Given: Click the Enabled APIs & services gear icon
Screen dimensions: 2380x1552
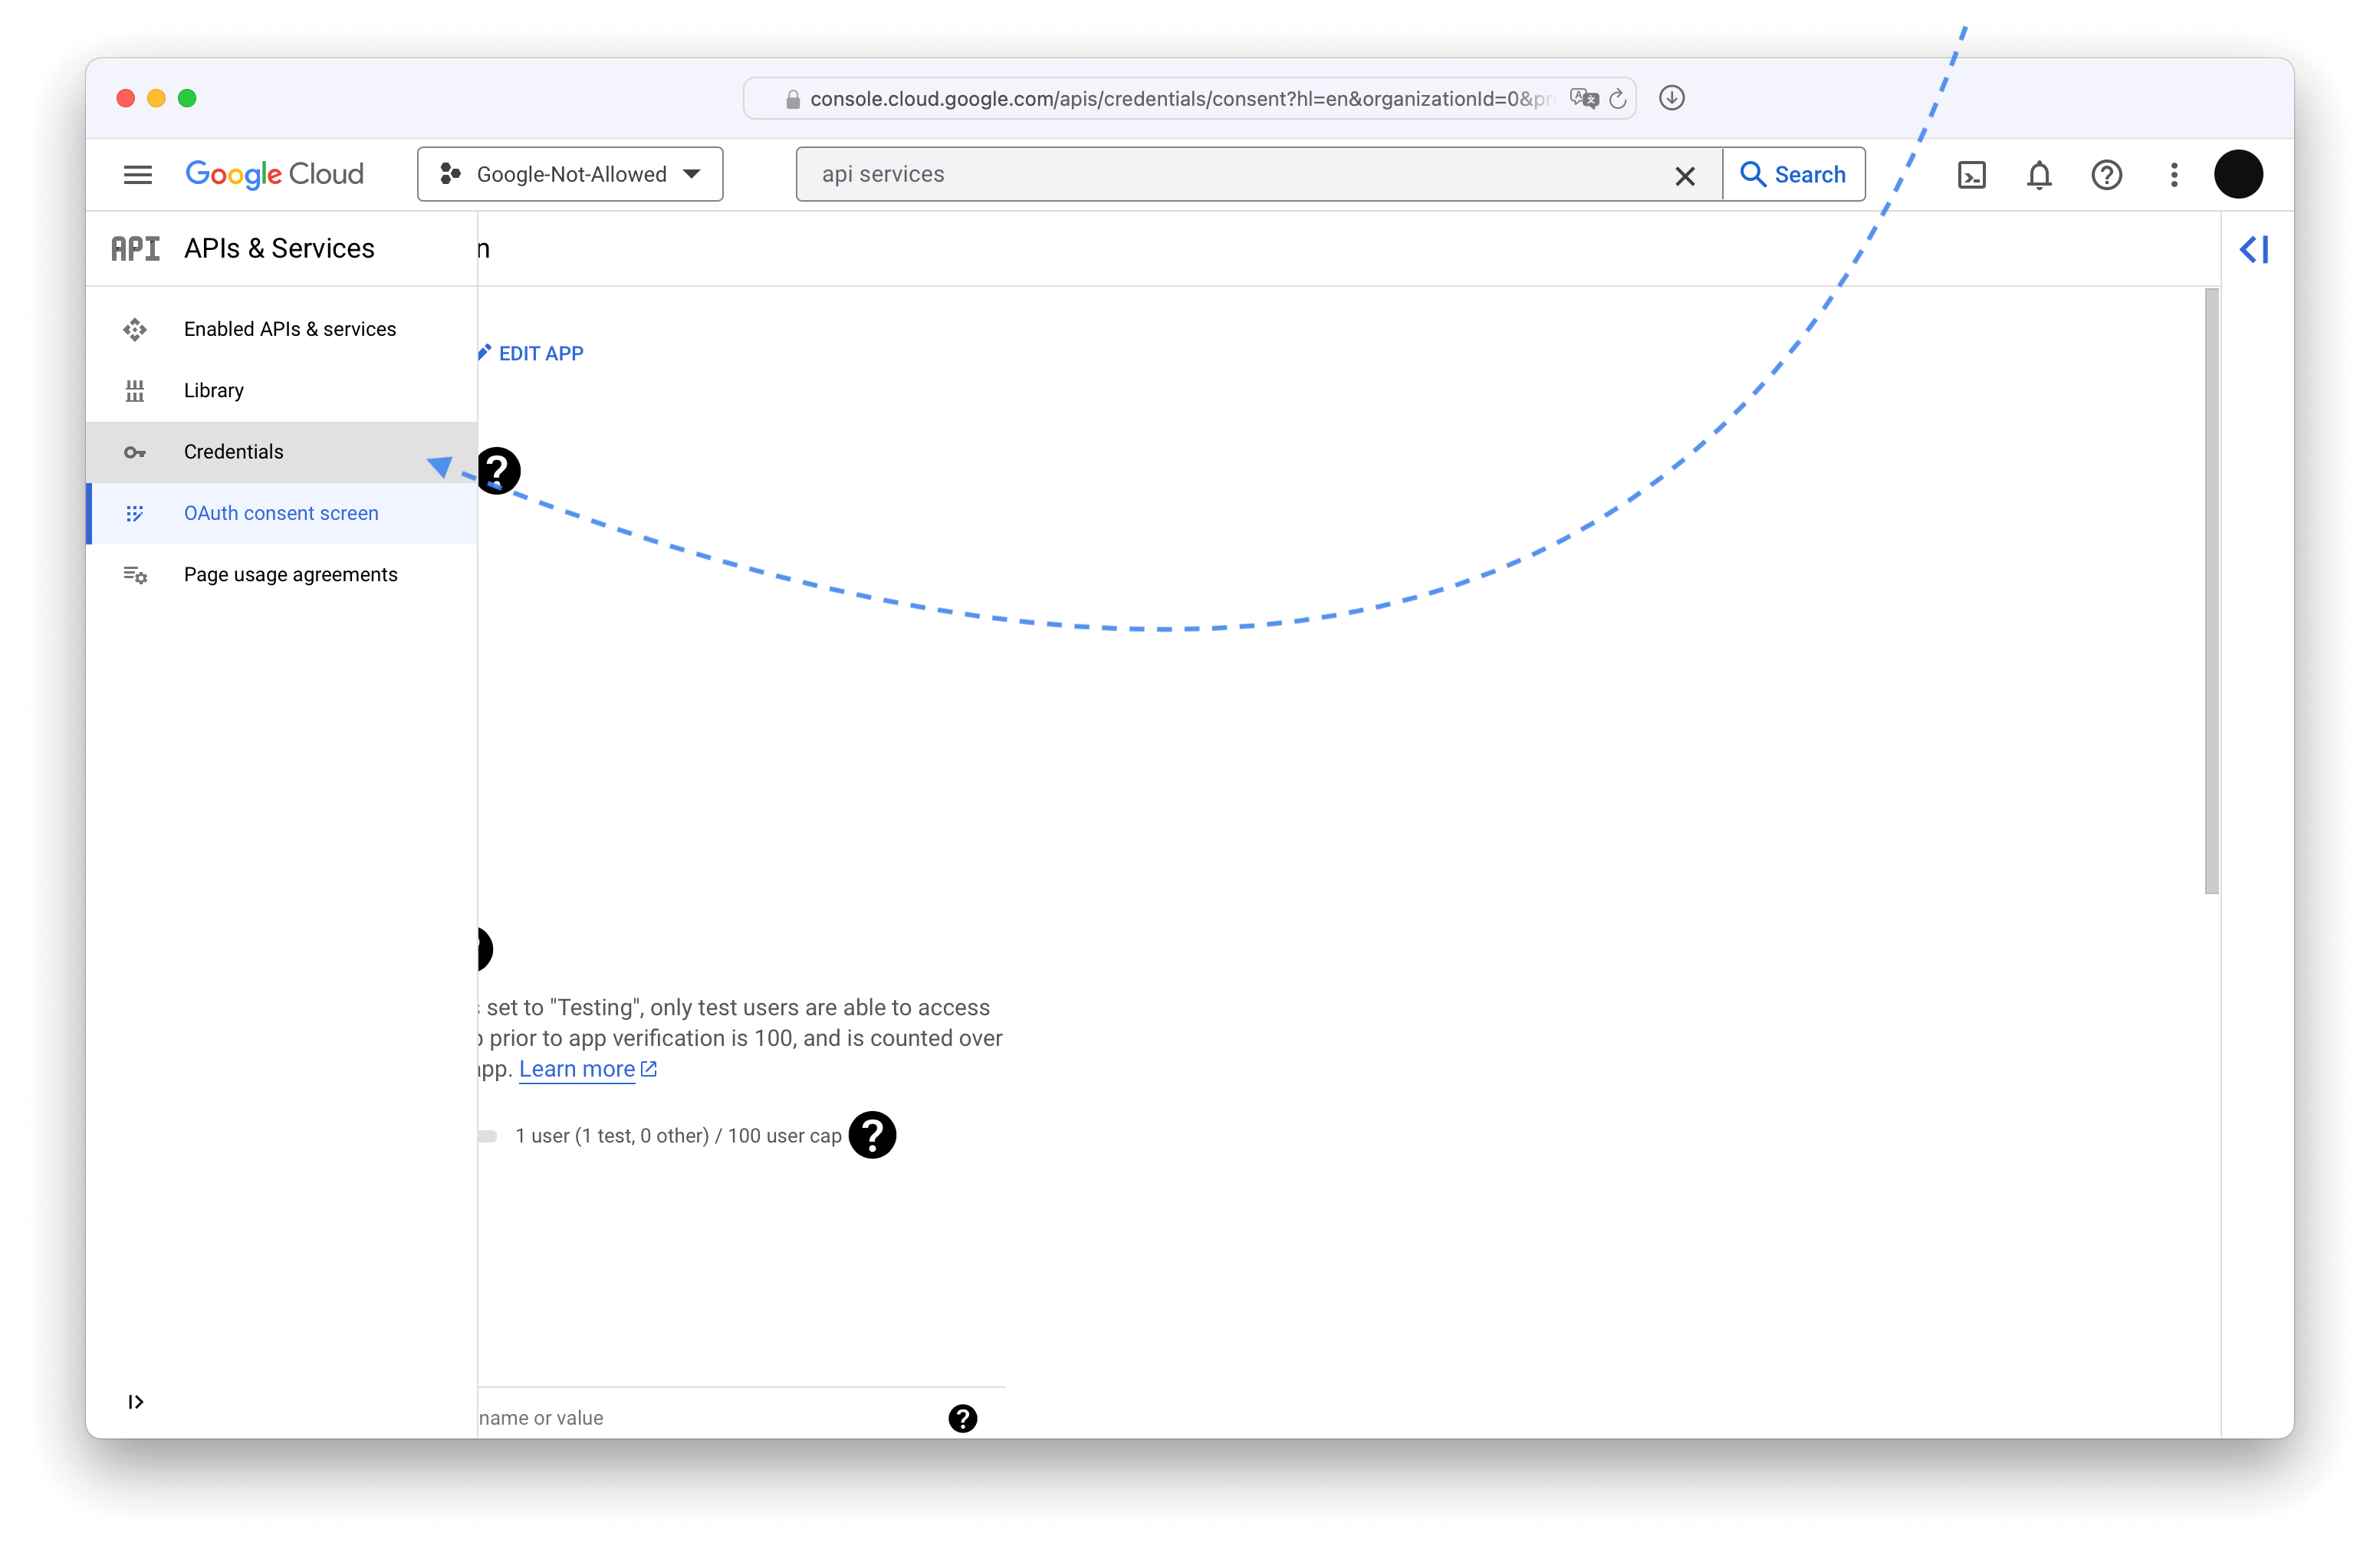Looking at the screenshot, I should [137, 327].
